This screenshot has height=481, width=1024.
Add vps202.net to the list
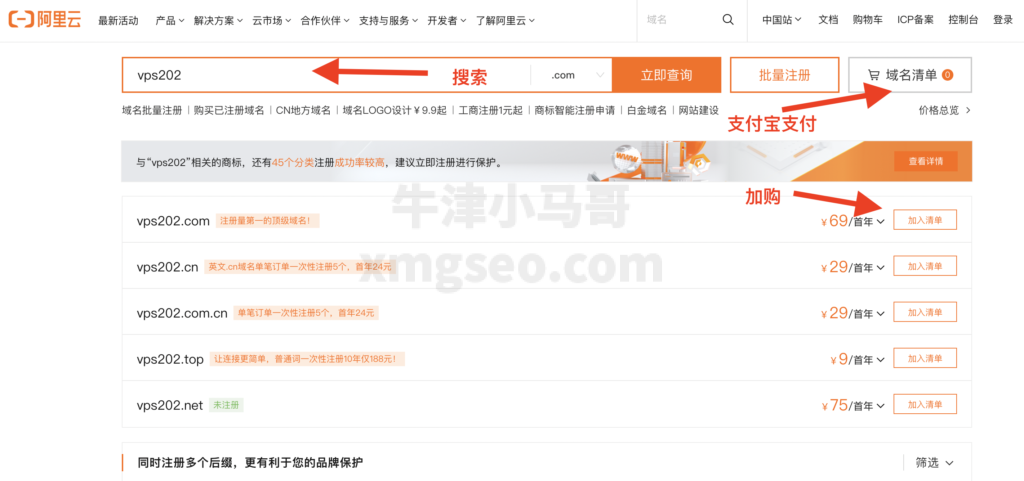coord(925,405)
